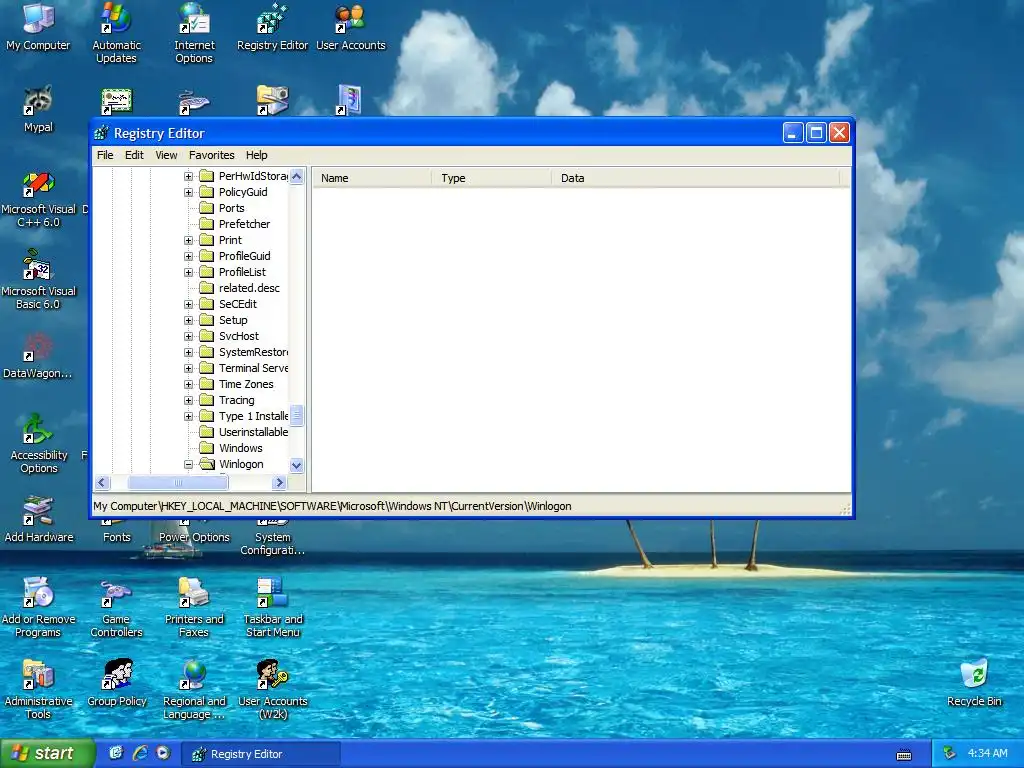Expand the ProfileList key
This screenshot has width=1024, height=768.
point(188,272)
